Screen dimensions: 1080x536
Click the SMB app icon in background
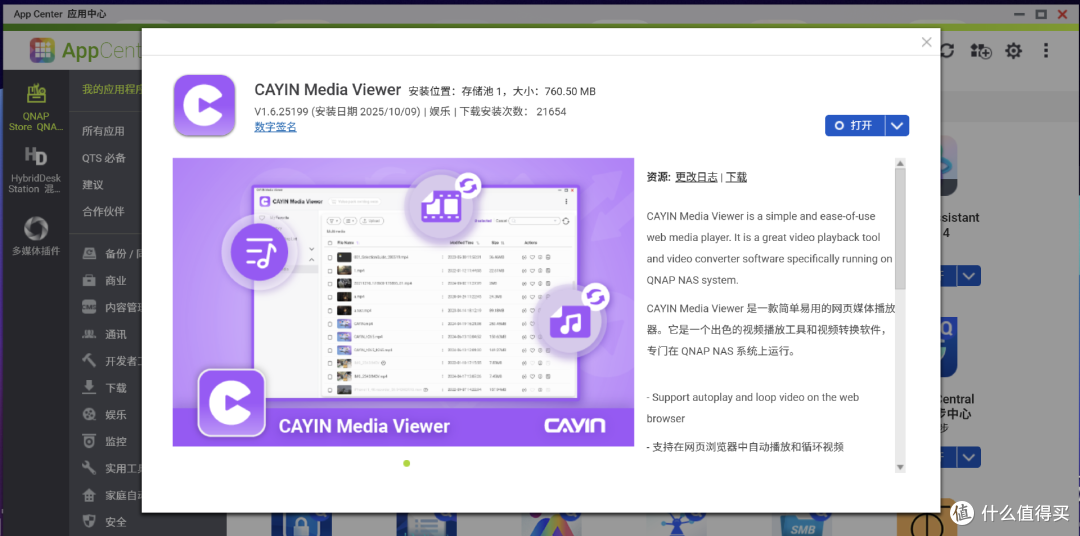click(x=804, y=522)
